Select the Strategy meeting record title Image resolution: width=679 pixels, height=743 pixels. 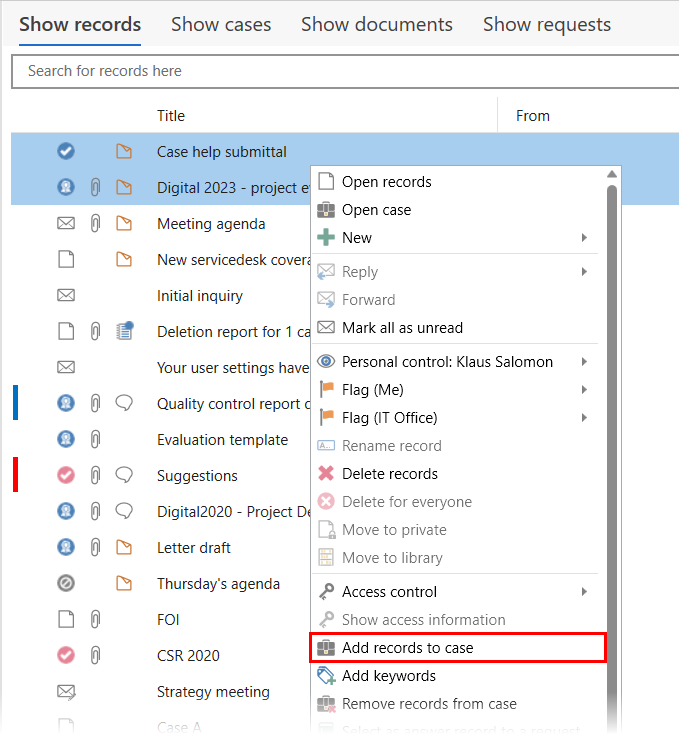[213, 692]
